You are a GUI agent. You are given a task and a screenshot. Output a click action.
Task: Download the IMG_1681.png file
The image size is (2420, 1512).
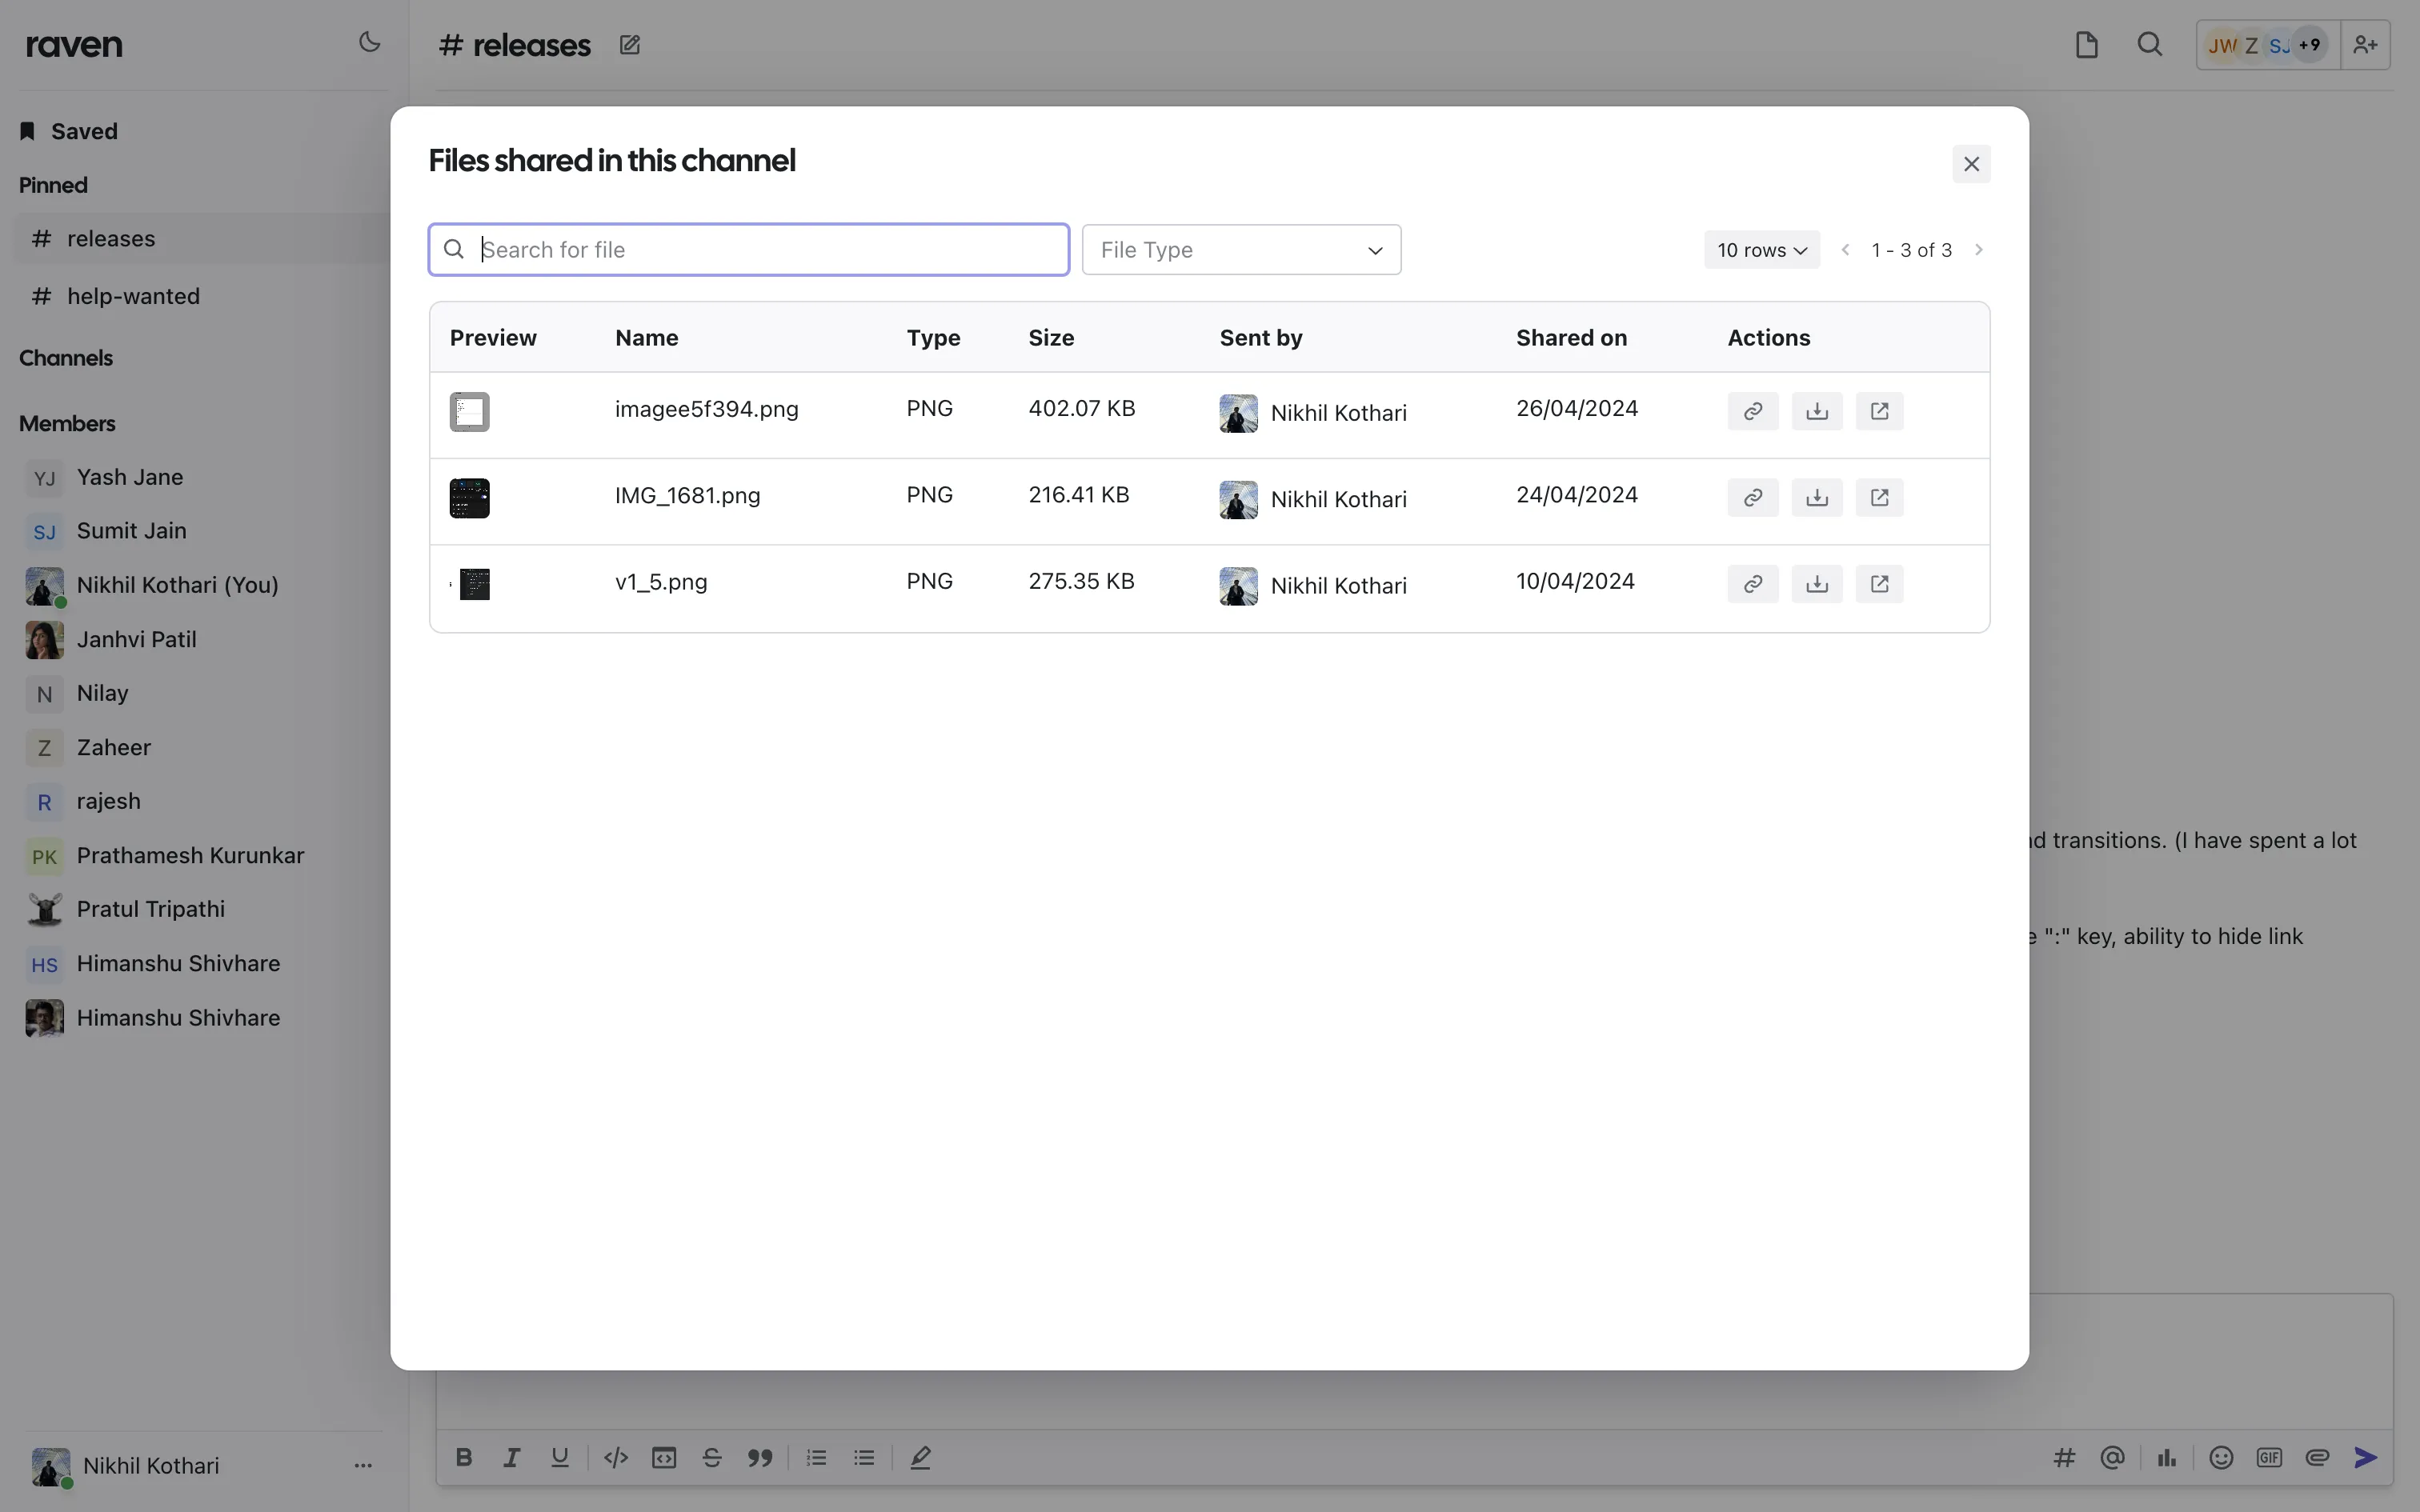[x=1816, y=497]
